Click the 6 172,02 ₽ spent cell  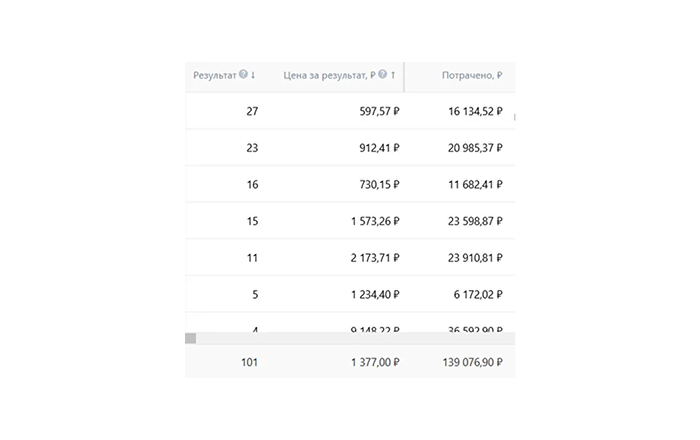[478, 295]
